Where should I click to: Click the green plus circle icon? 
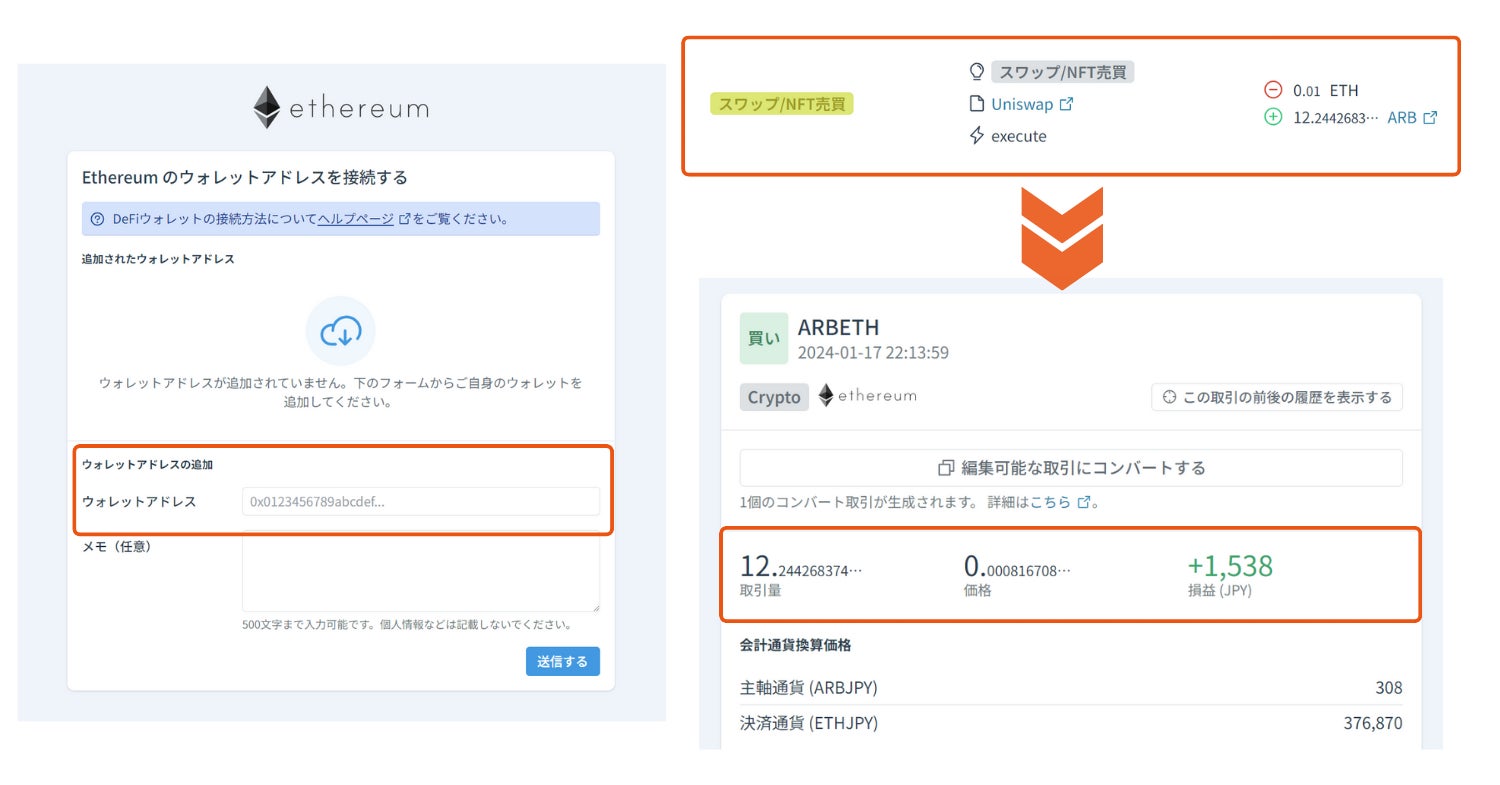[x=1273, y=117]
